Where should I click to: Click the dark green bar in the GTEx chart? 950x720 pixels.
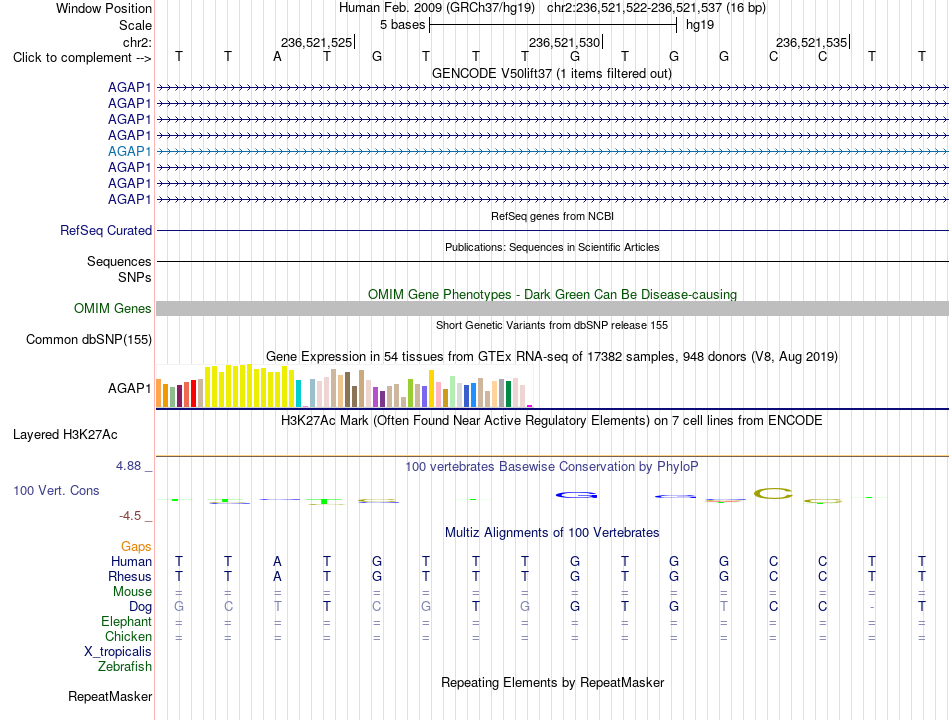[x=508, y=393]
